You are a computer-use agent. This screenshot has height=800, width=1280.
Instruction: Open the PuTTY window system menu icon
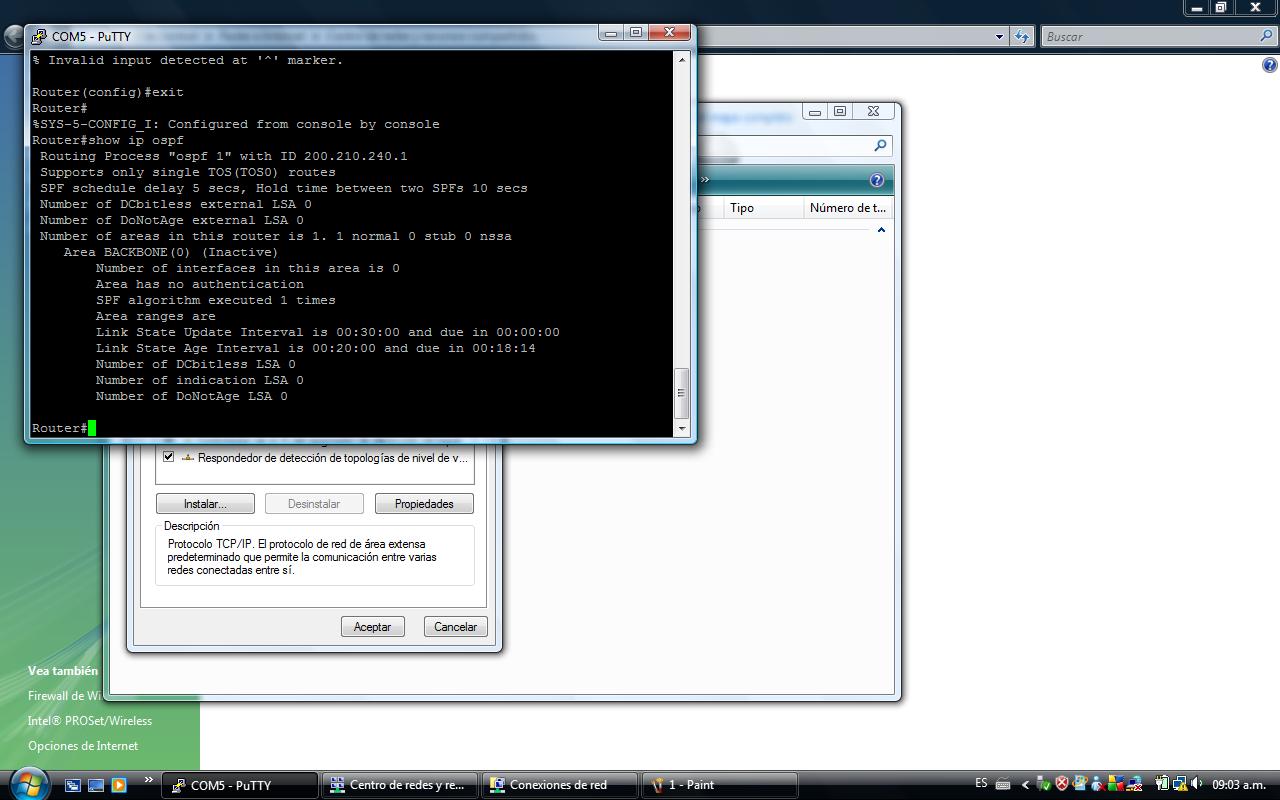click(x=39, y=37)
